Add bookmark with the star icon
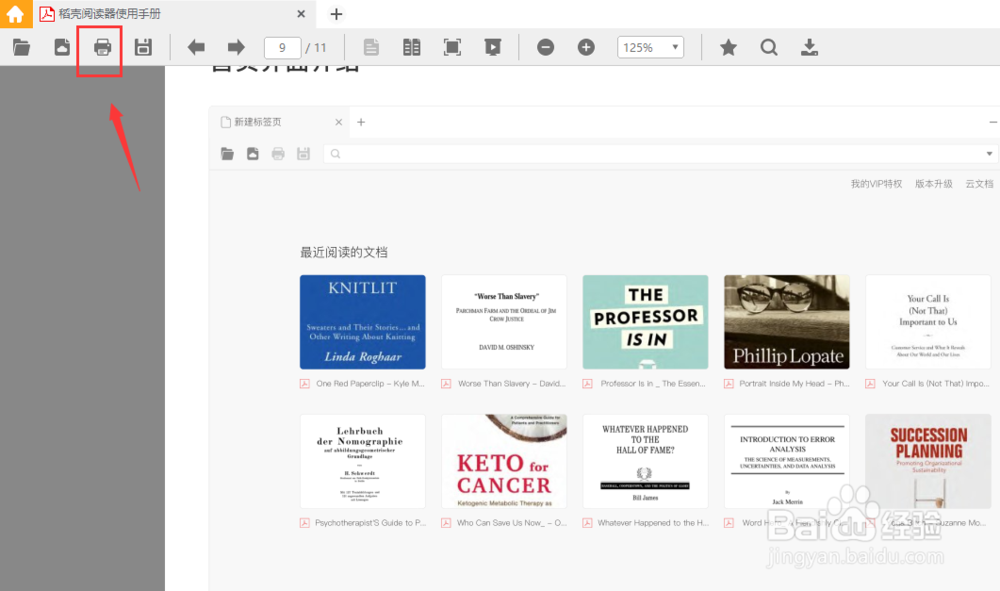1000x591 pixels. click(728, 47)
